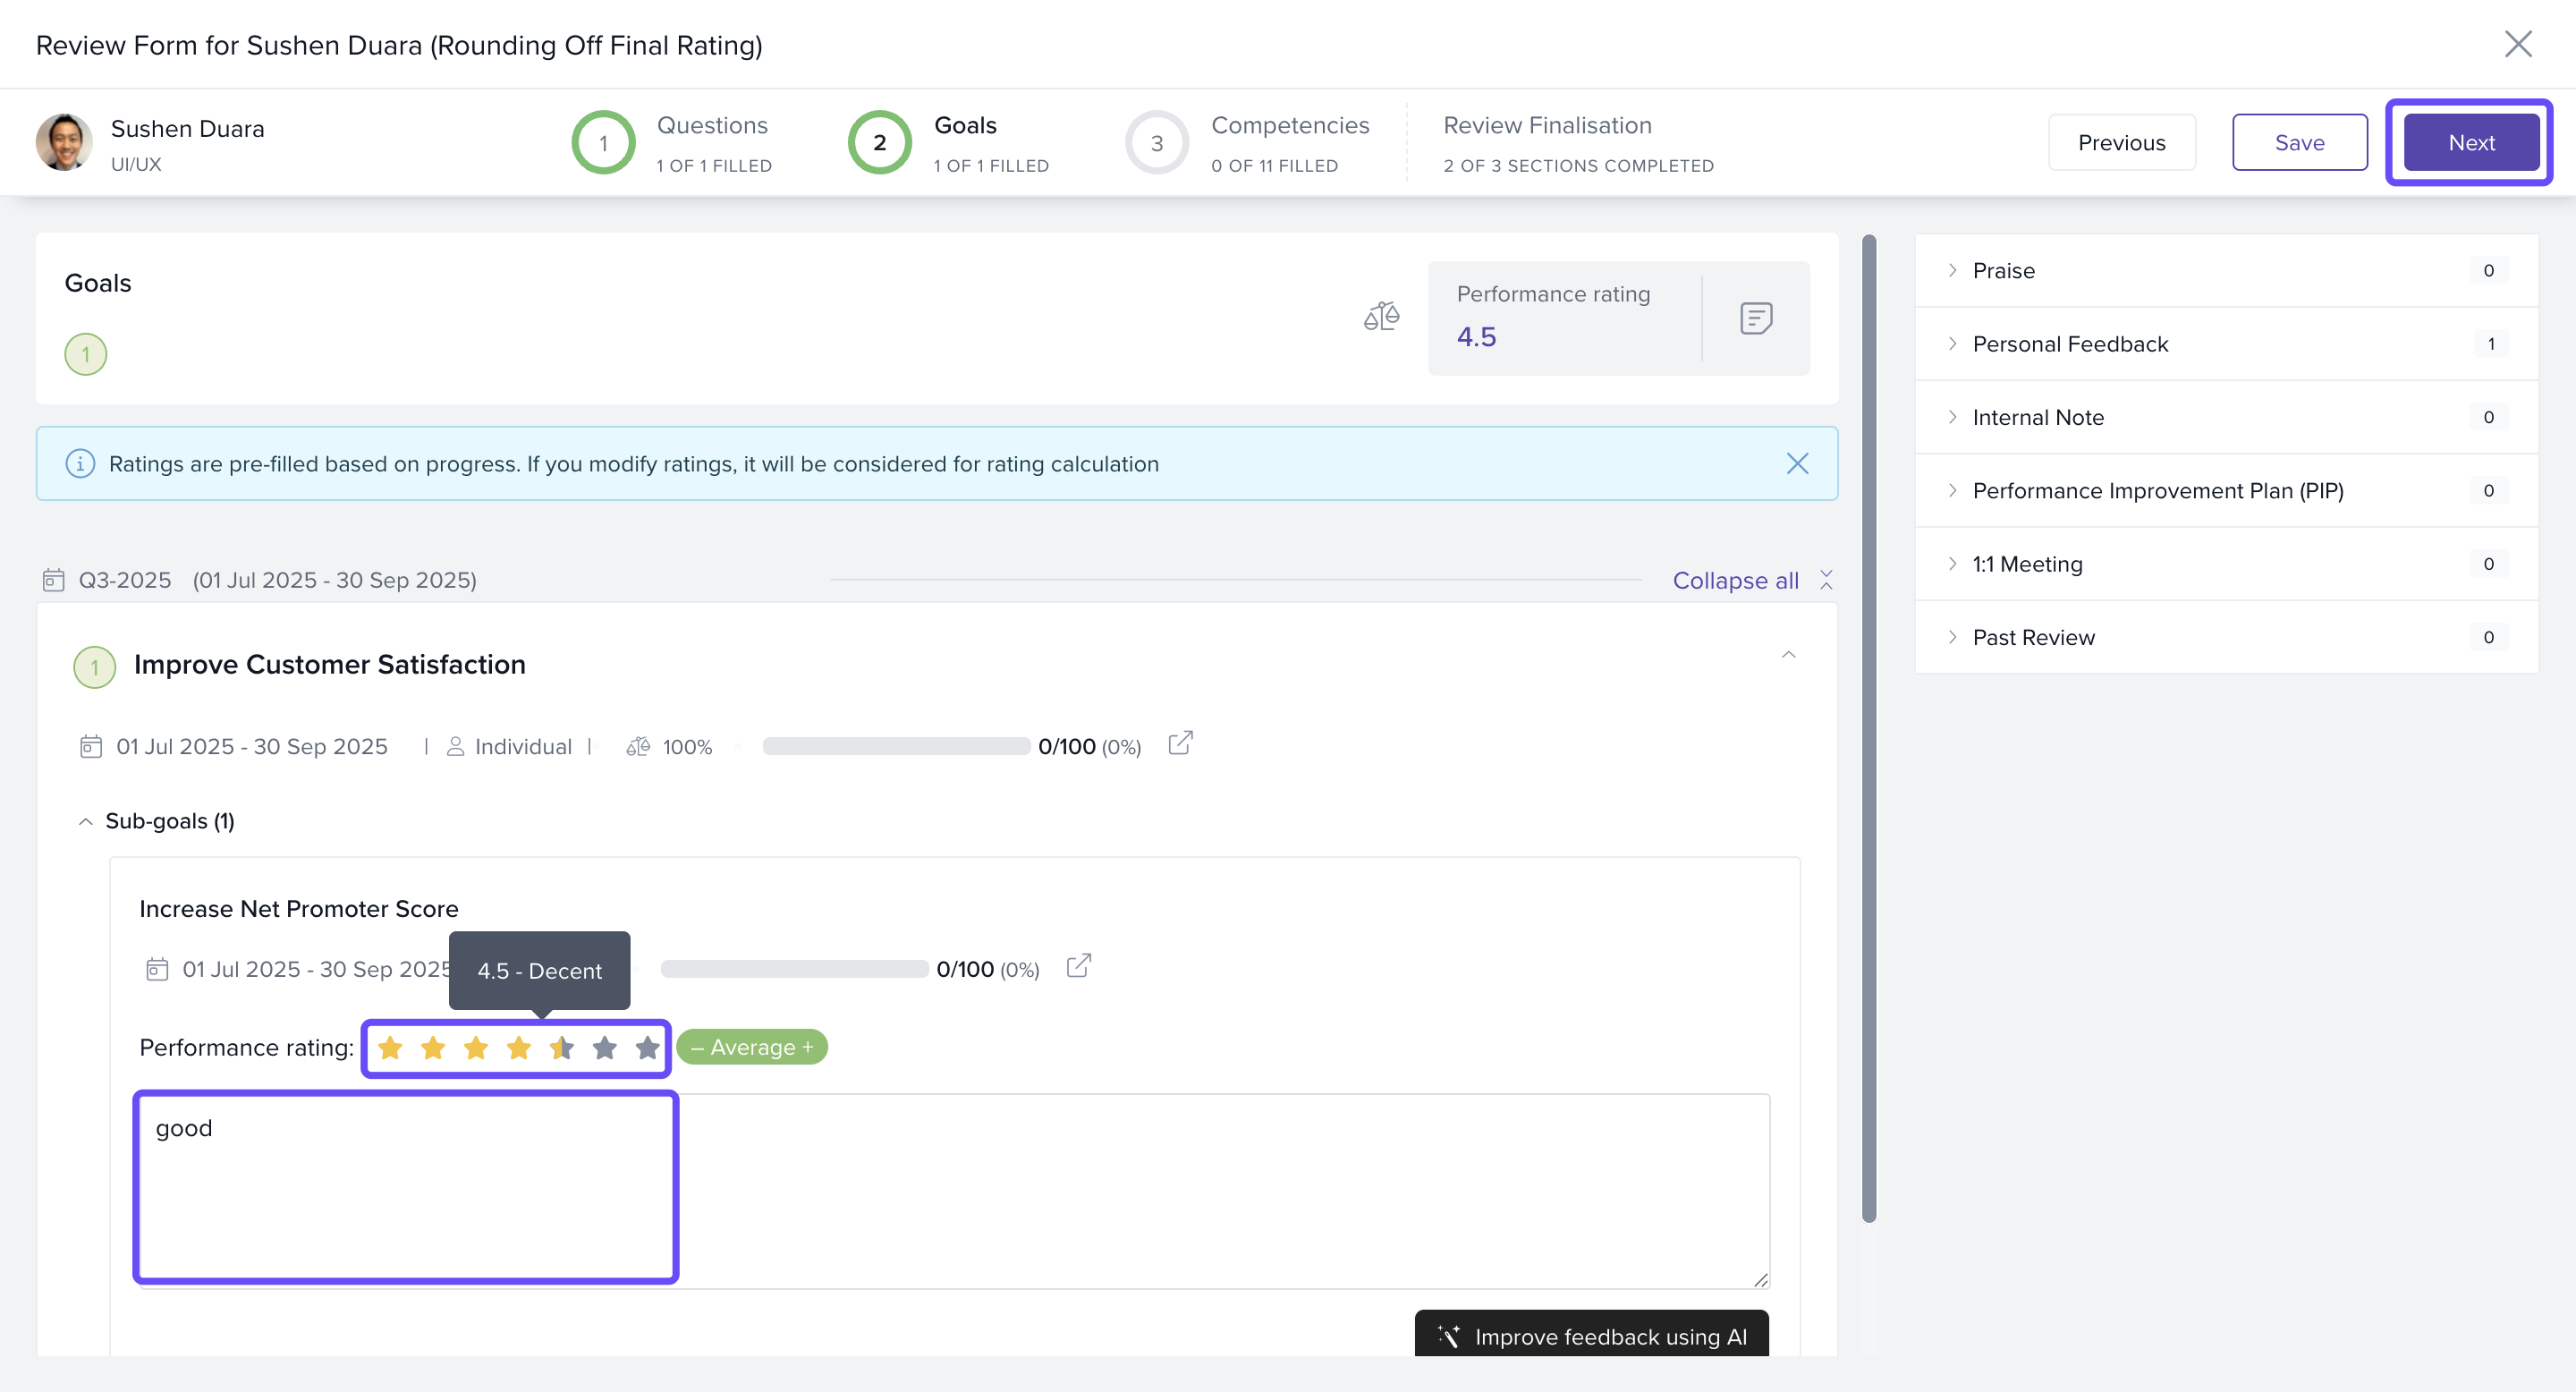Click Sushen Duara's profile avatar
The height and width of the screenshot is (1392, 2576).
(x=64, y=142)
